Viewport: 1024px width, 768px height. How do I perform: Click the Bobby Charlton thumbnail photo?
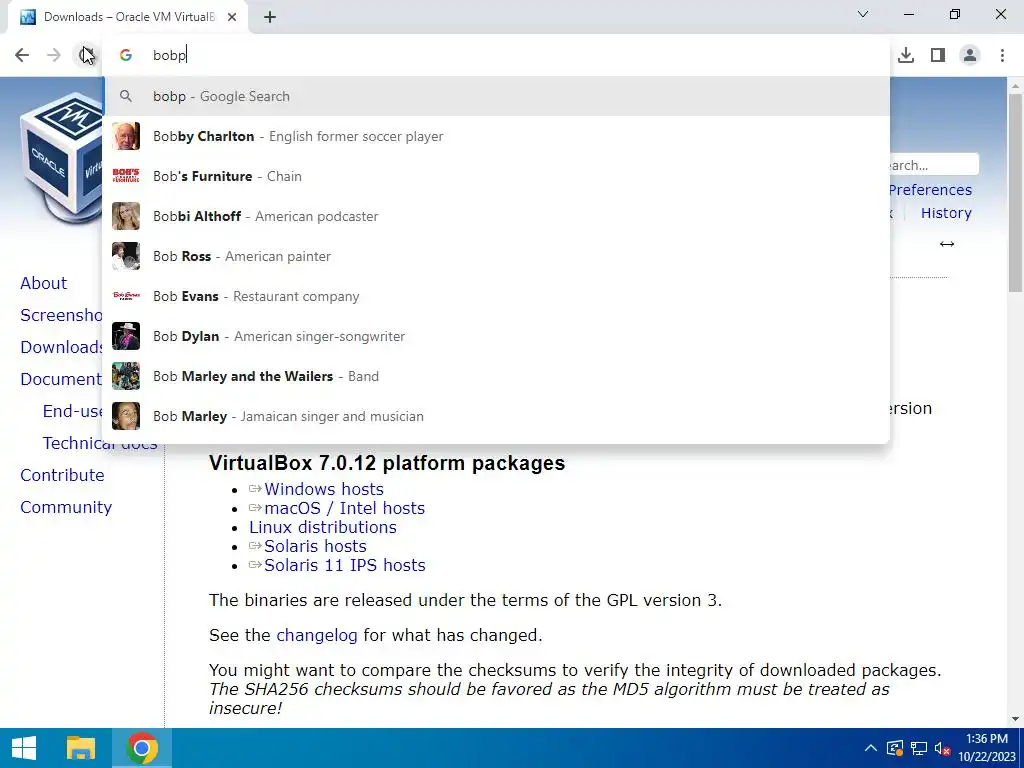pyautogui.click(x=126, y=136)
